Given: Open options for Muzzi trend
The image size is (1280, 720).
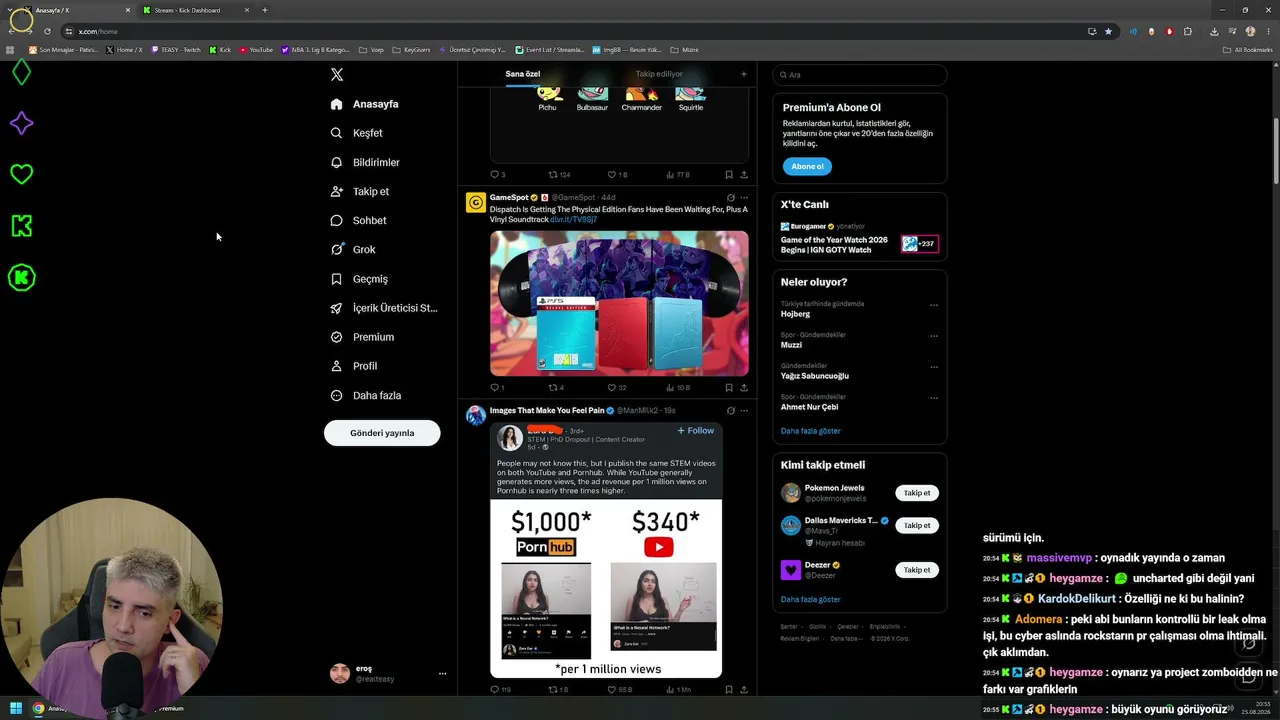Looking at the screenshot, I should coord(934,336).
